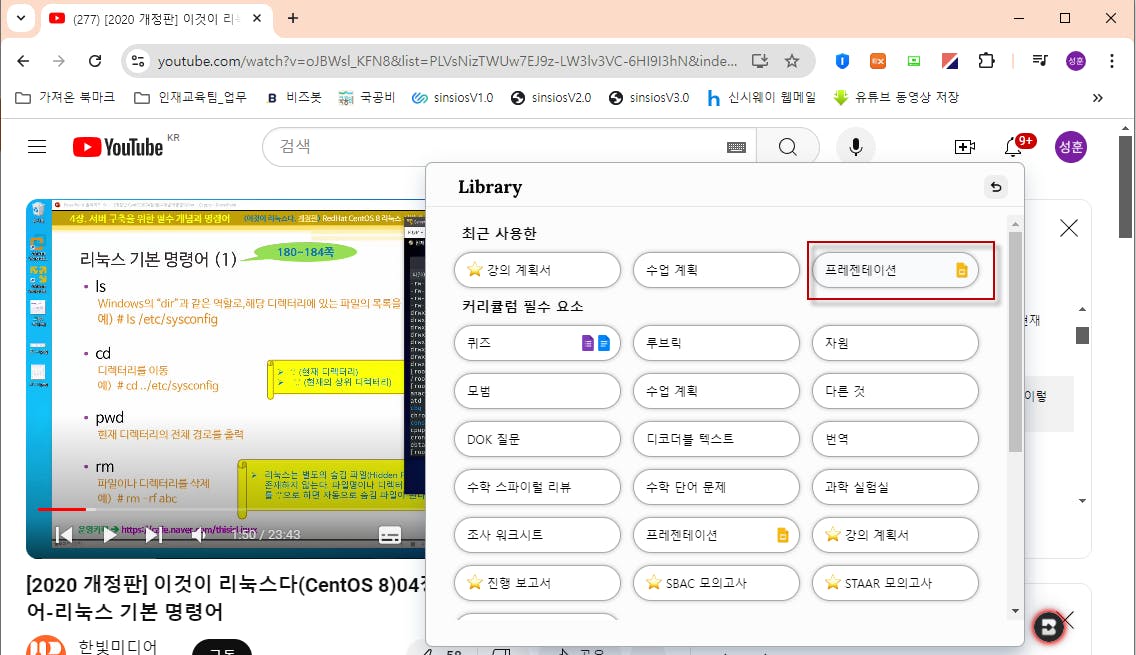The height and width of the screenshot is (655, 1136).
Task: Mute the video volume
Action: [x=199, y=535]
